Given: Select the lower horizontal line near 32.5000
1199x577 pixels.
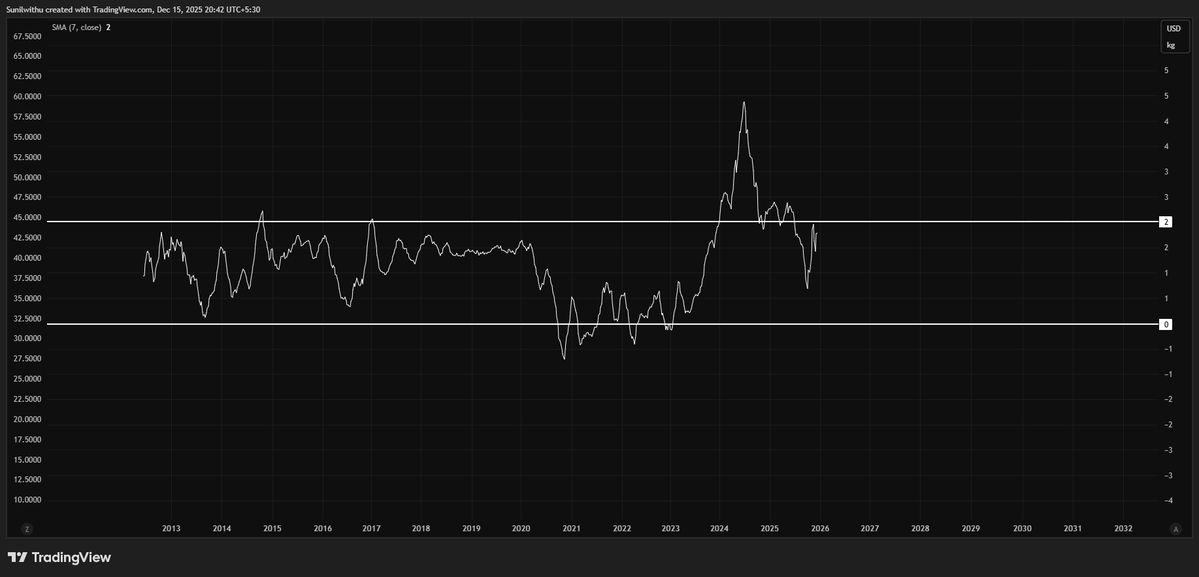Looking at the screenshot, I should tap(602, 324).
